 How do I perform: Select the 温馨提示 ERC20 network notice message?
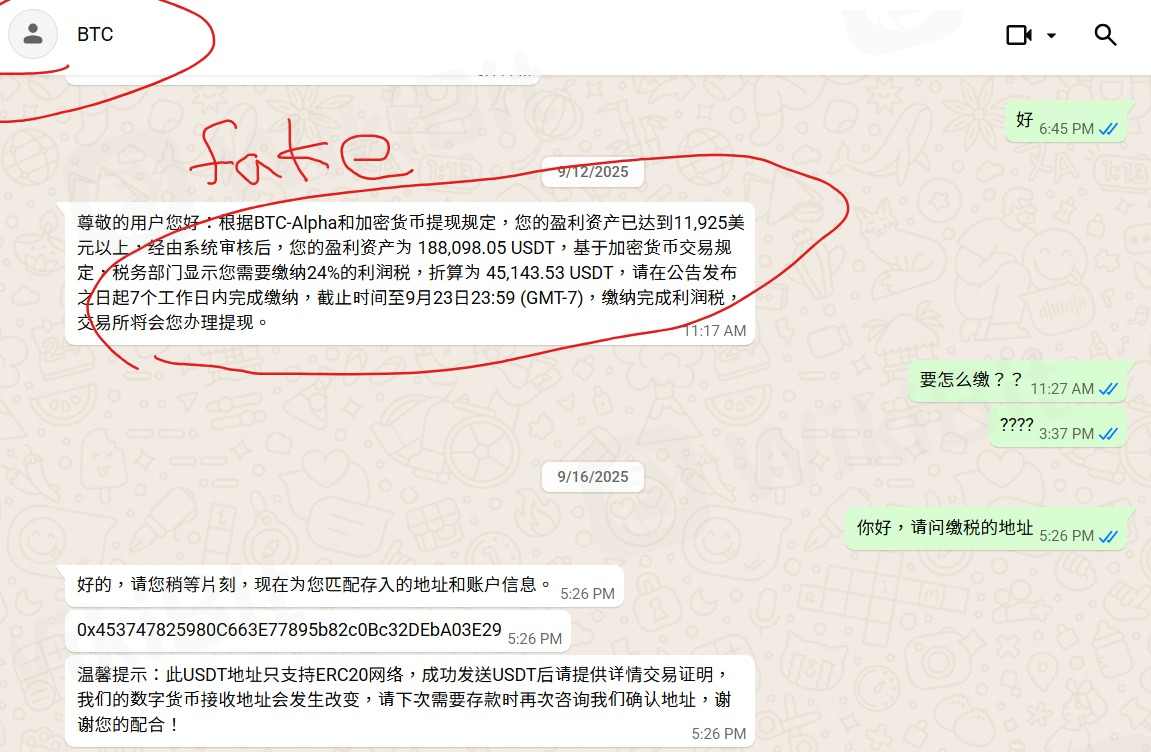point(410,701)
